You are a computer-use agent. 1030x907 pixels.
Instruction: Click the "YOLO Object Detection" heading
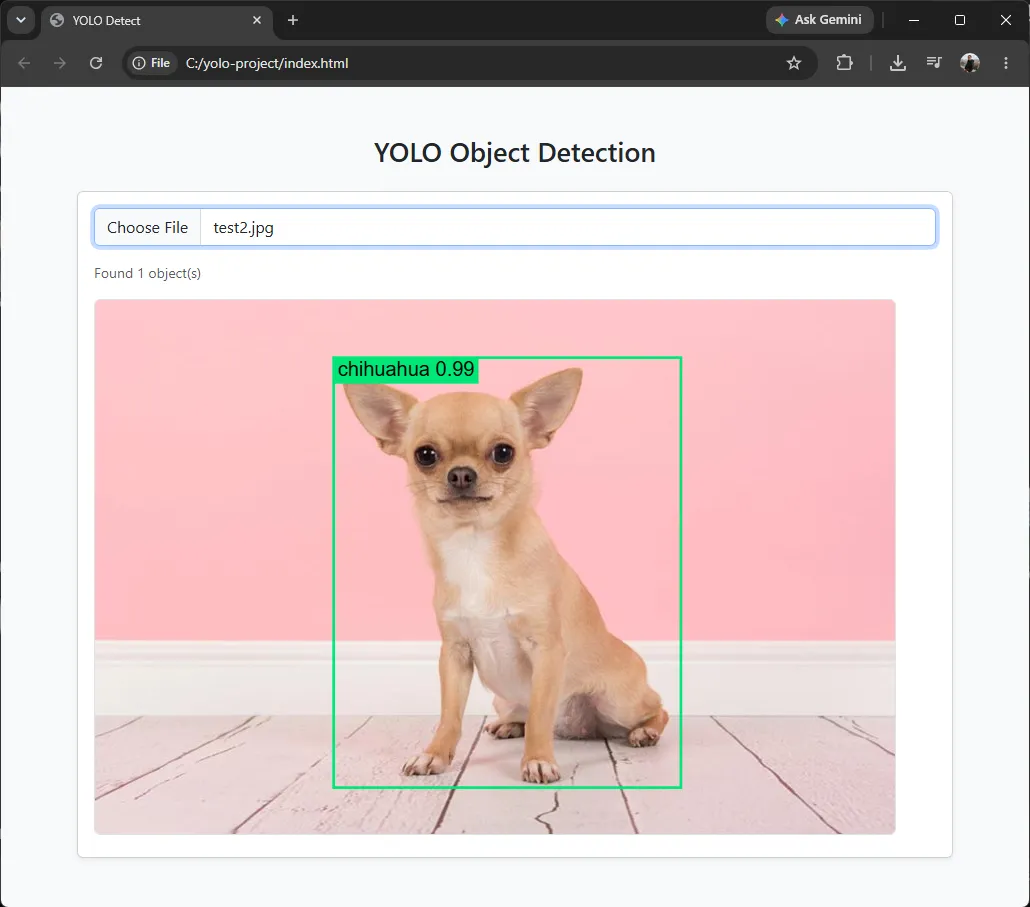515,152
